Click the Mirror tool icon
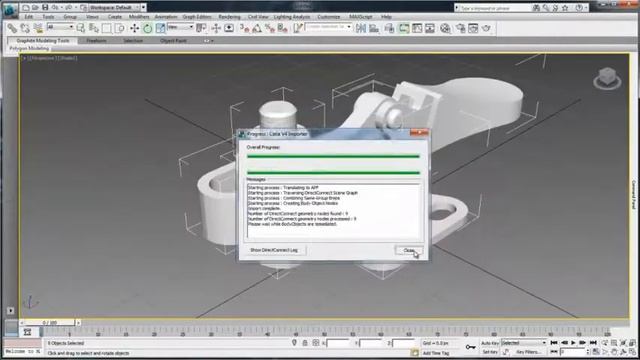 (360, 28)
